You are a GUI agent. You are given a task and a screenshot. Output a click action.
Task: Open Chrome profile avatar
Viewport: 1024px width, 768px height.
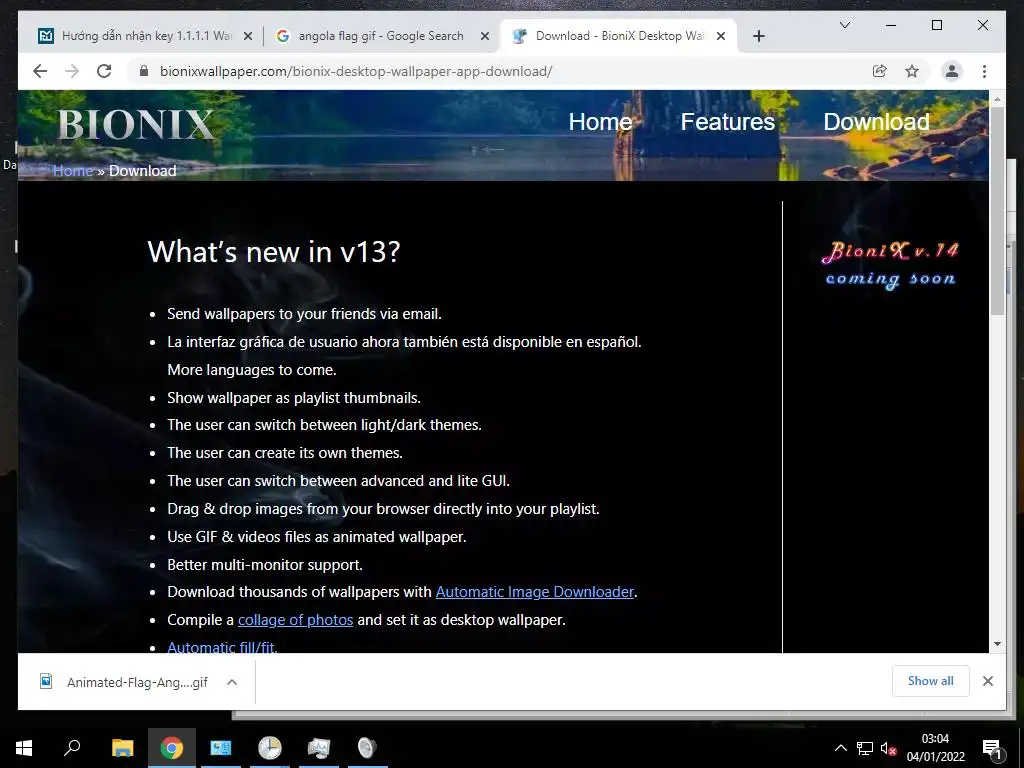(952, 71)
